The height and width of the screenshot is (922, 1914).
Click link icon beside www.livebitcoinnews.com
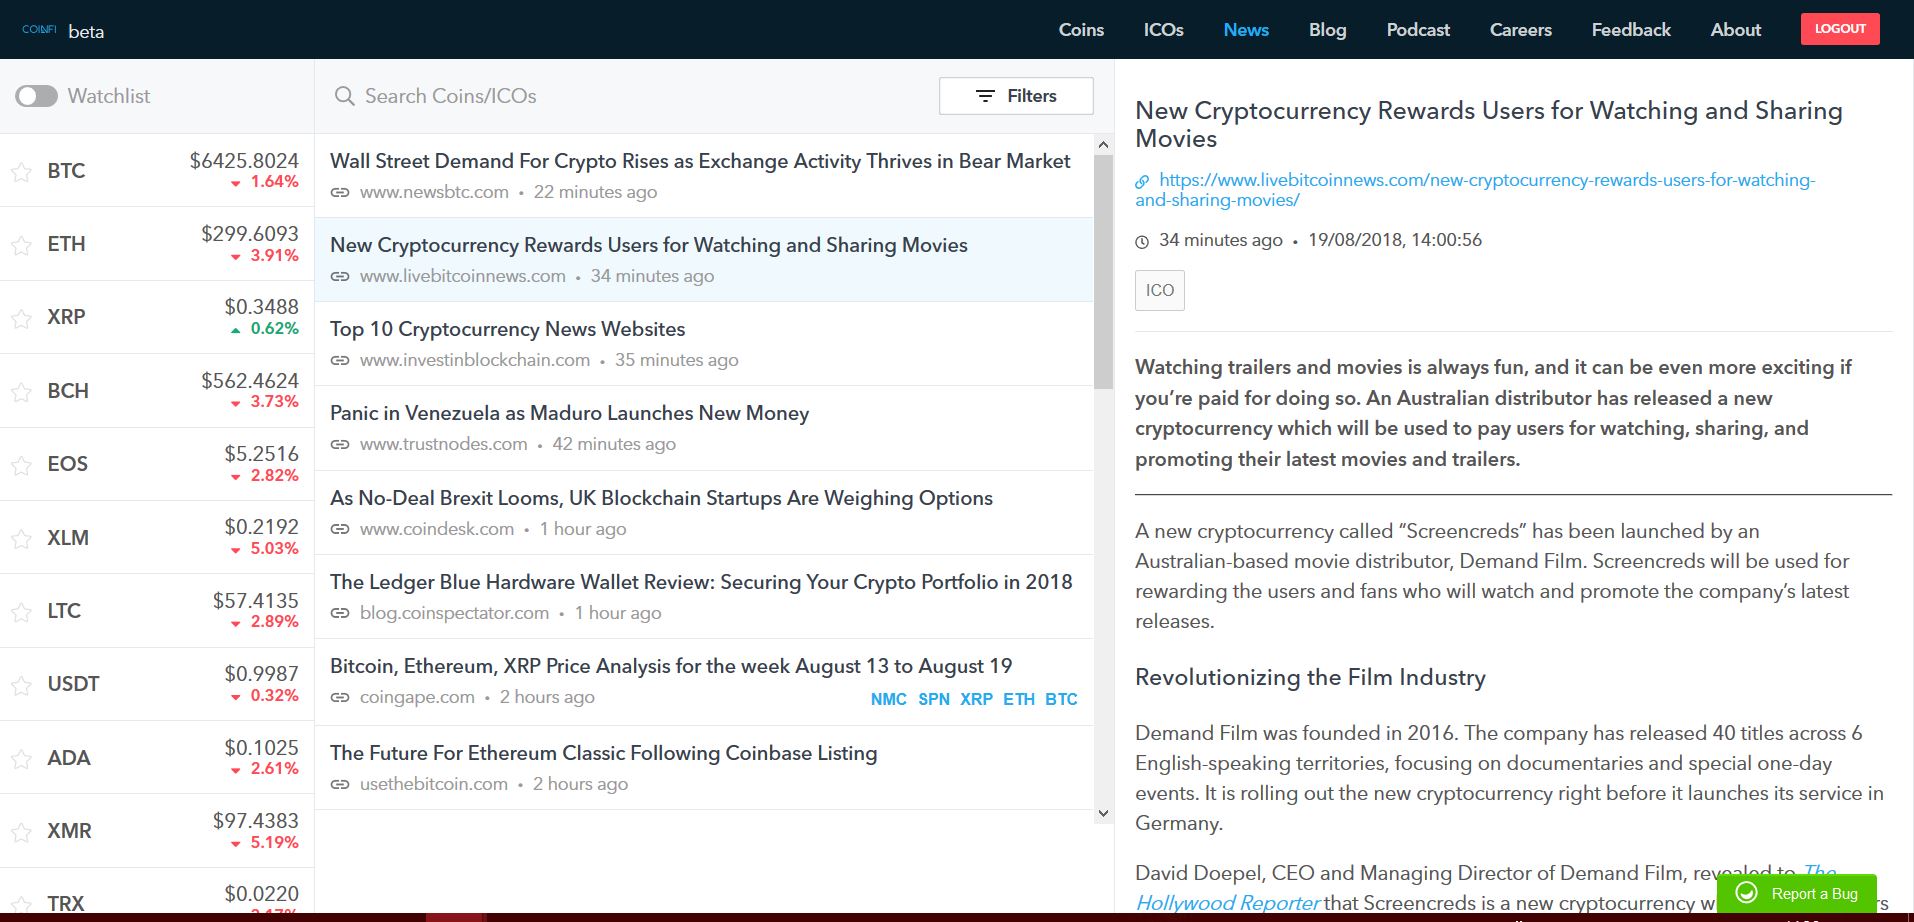(340, 276)
